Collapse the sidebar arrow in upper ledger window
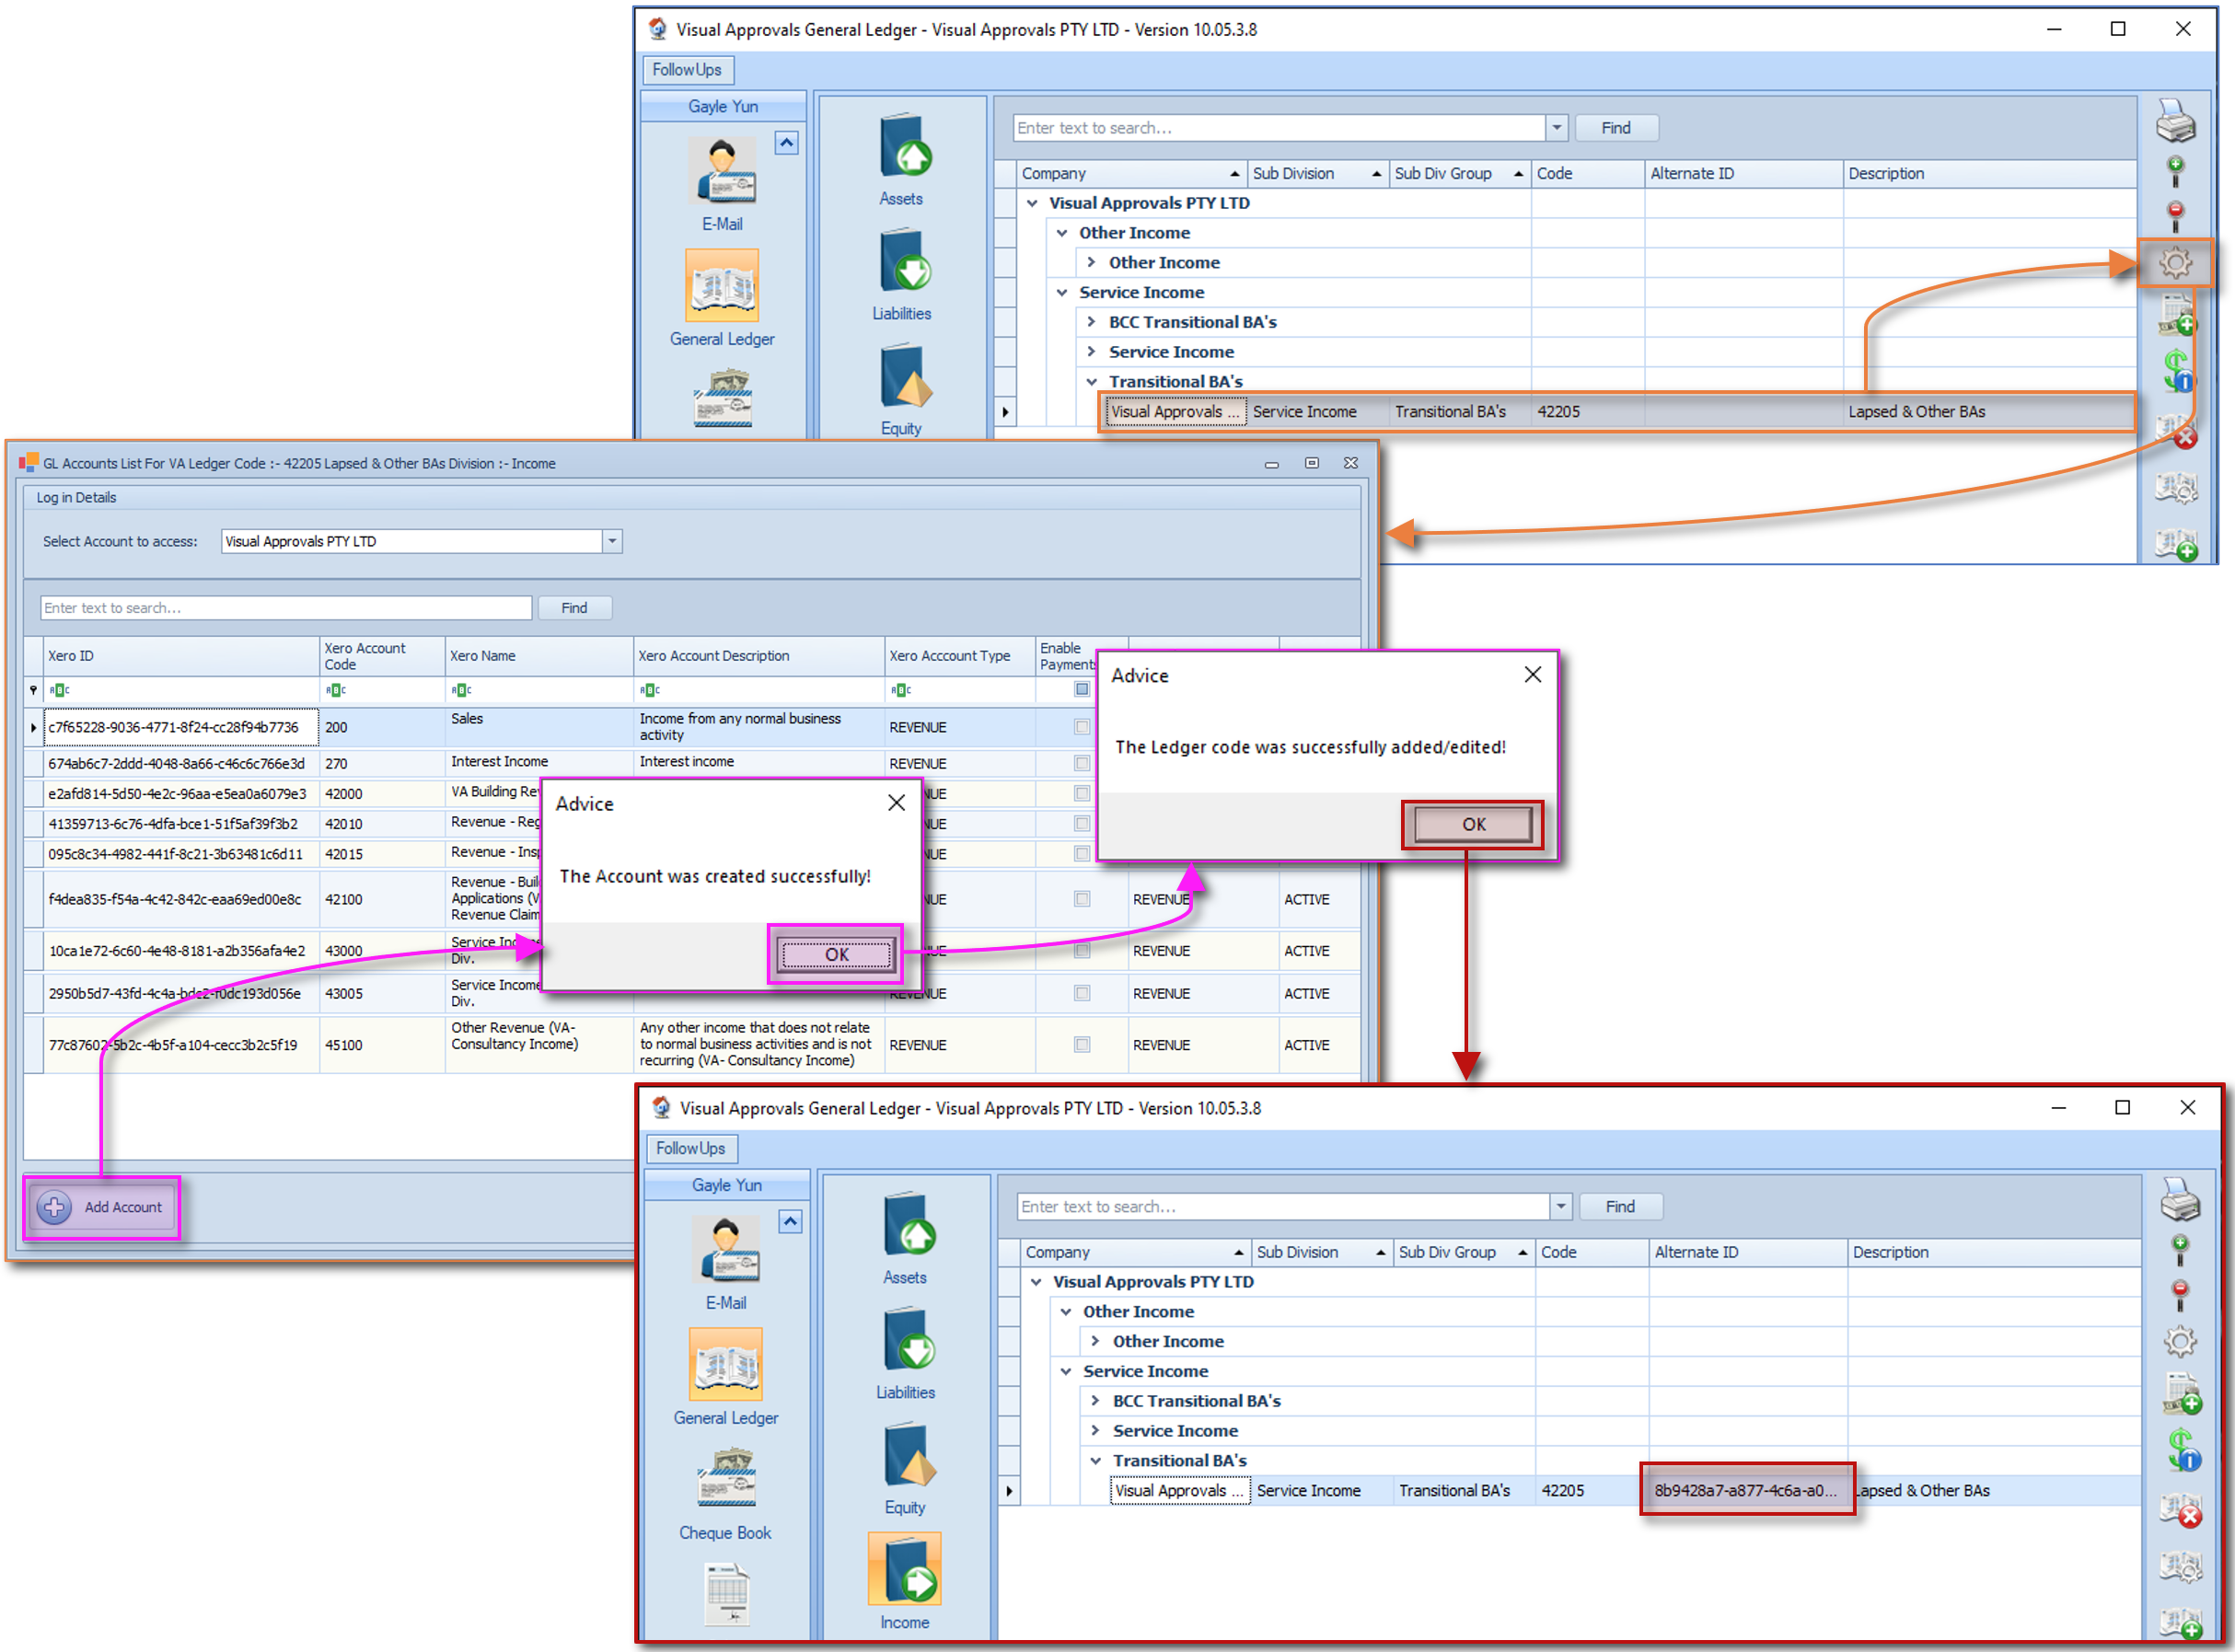The width and height of the screenshot is (2235, 1652). (x=787, y=143)
